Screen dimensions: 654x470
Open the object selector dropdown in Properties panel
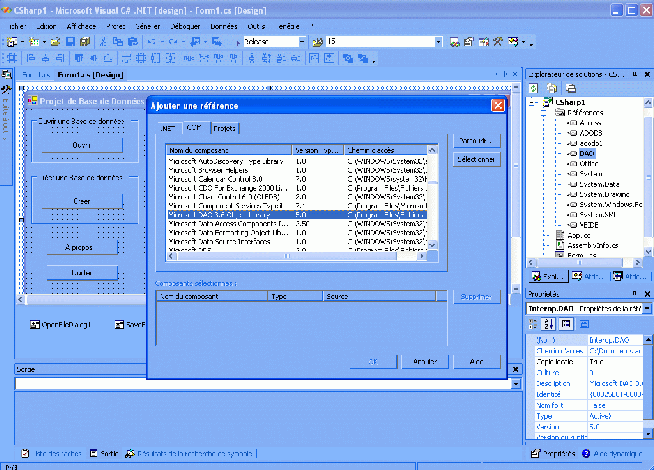(x=647, y=308)
